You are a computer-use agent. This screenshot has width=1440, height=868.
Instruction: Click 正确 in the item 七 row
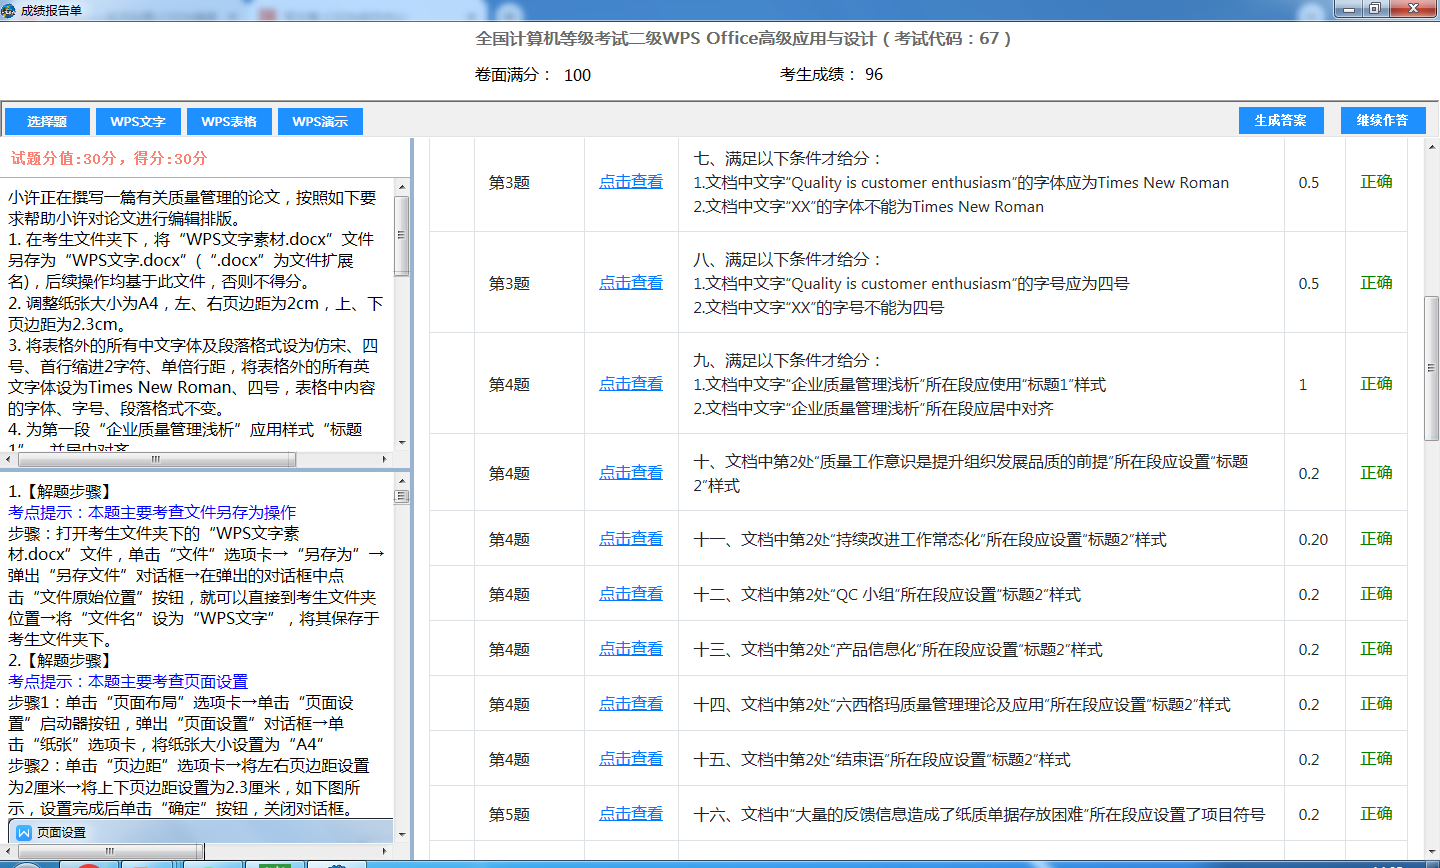pos(1376,182)
